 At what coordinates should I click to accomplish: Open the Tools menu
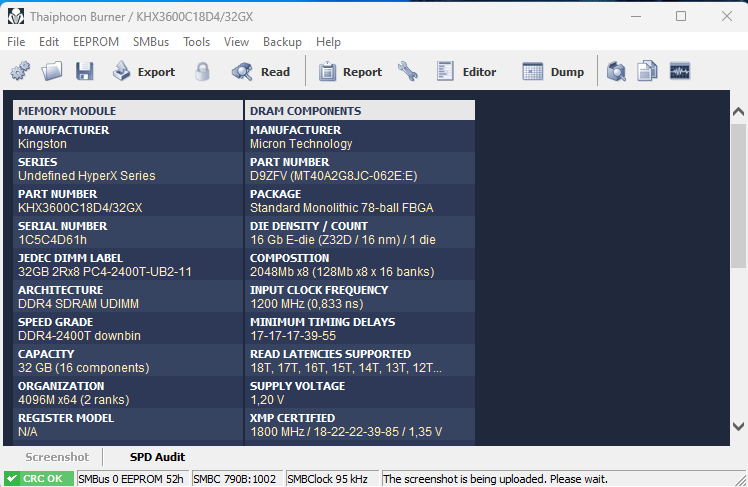click(197, 42)
